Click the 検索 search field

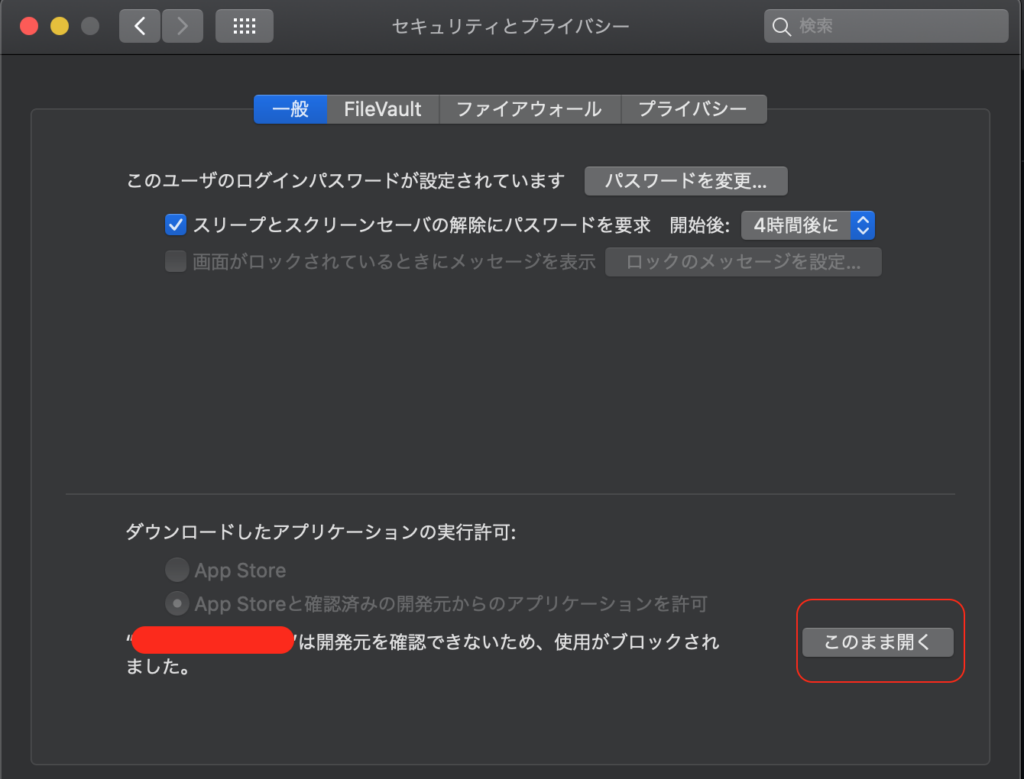click(886, 26)
